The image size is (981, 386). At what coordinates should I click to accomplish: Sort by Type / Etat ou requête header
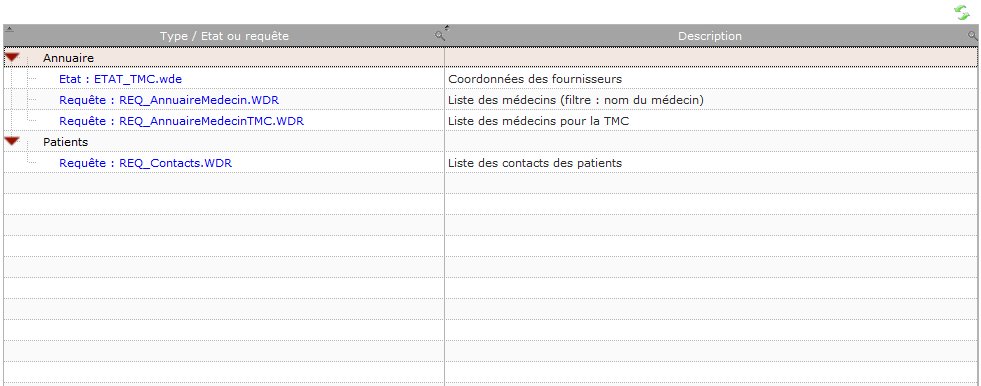tap(224, 36)
